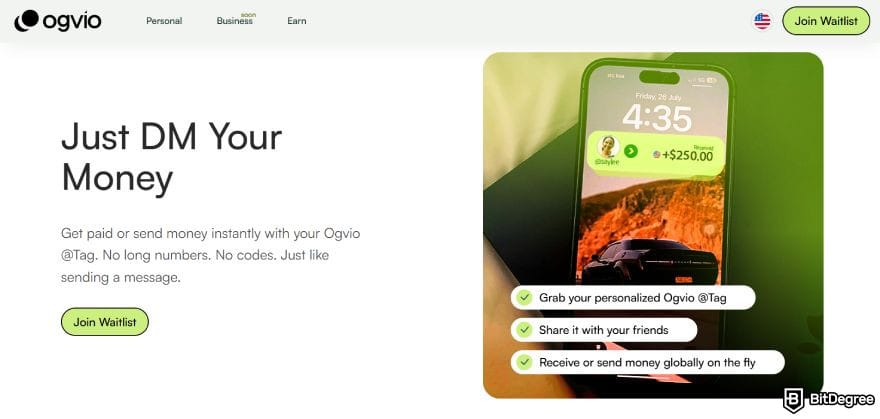Image resolution: width=880 pixels, height=419 pixels.
Task: Click checkmark beside Receive or send money globally
Action: click(x=524, y=362)
